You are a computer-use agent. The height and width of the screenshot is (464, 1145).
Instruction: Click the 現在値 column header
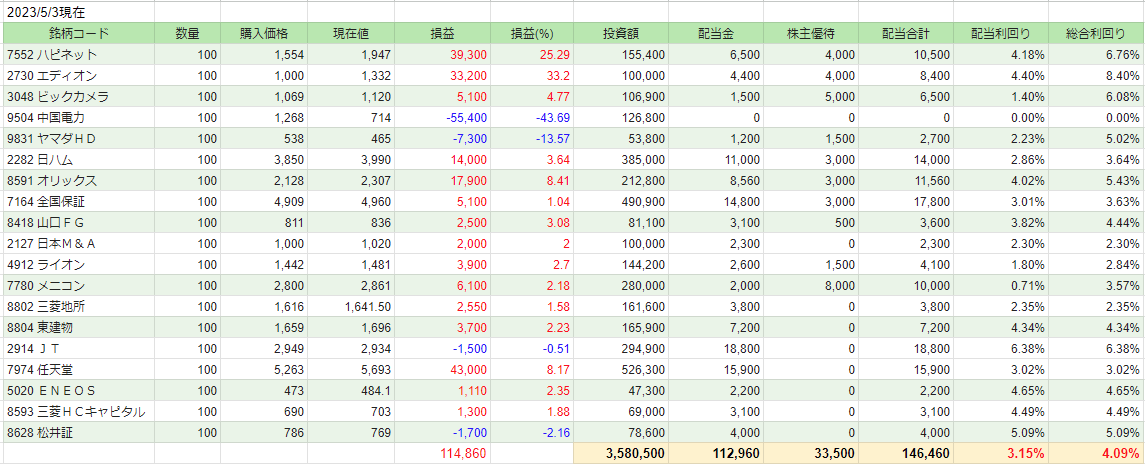click(x=351, y=34)
